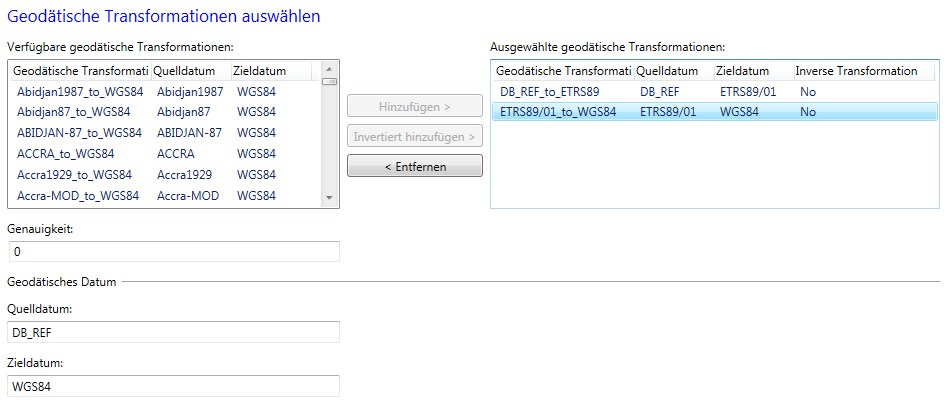Click the Invertiert hinzufügen button
947x411 pixels.
point(414,136)
